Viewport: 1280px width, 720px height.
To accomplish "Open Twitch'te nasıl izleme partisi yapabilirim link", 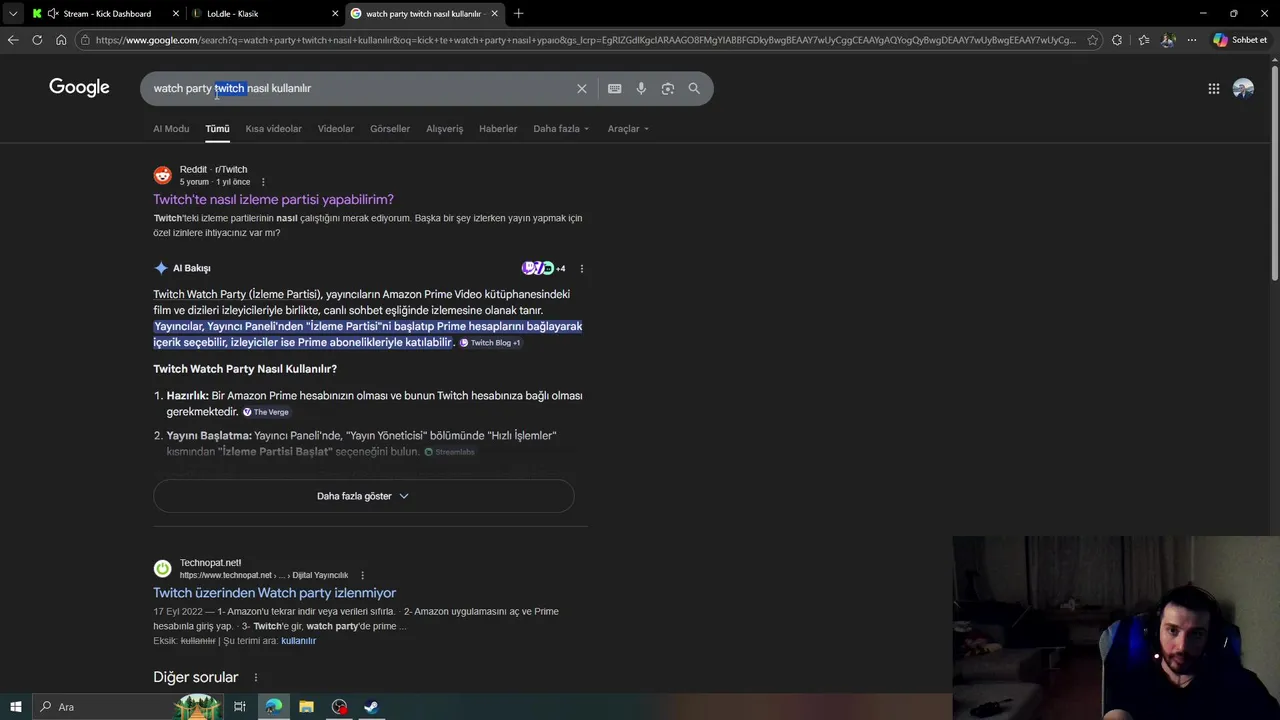I will click(x=273, y=199).
